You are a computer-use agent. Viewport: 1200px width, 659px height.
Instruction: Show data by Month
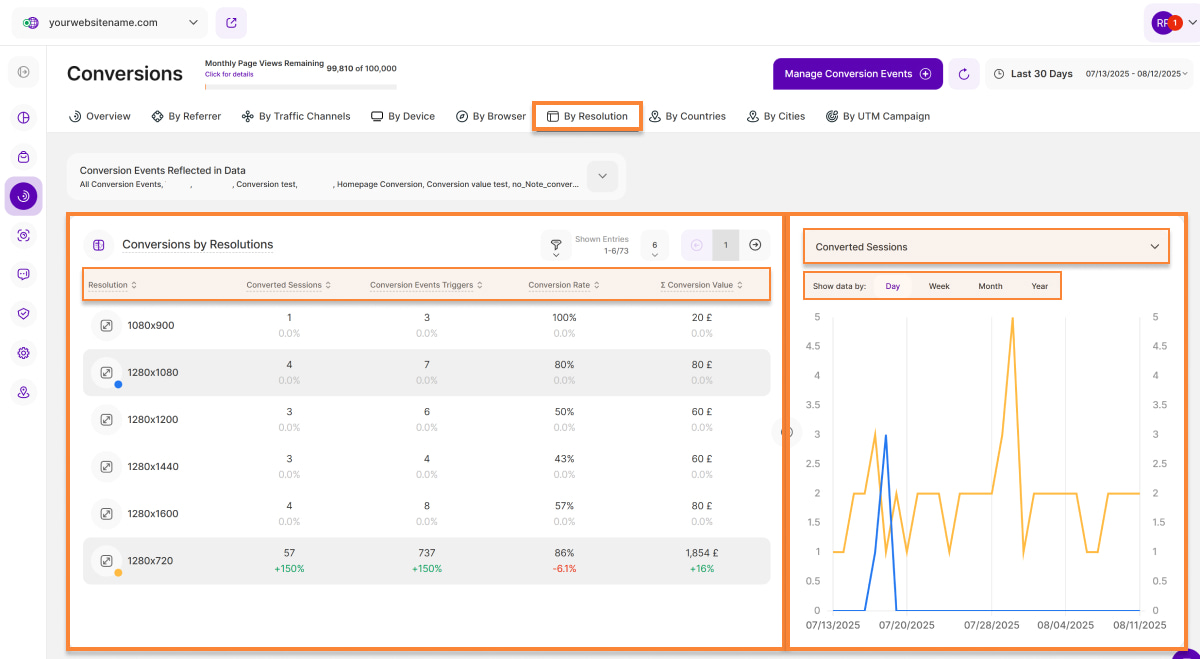[x=990, y=286]
